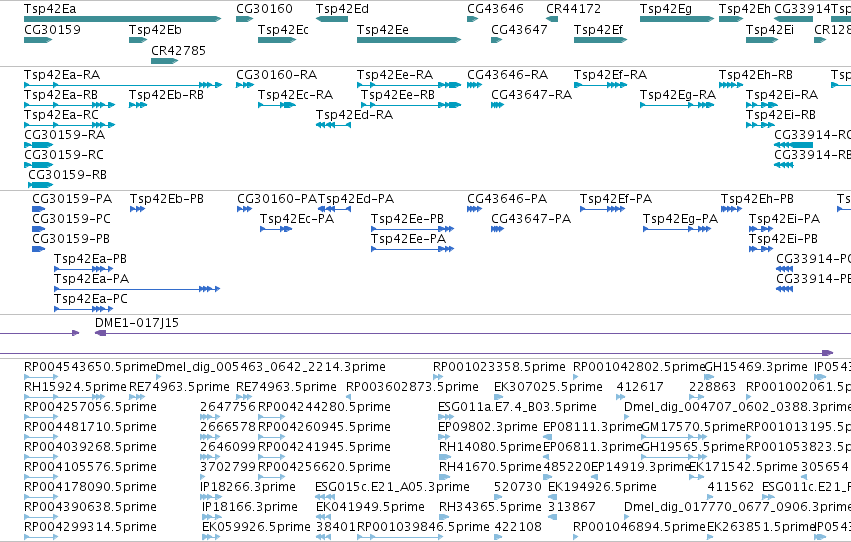Click the CG43647 gene label
The image size is (851, 542).
pyautogui.click(x=519, y=30)
